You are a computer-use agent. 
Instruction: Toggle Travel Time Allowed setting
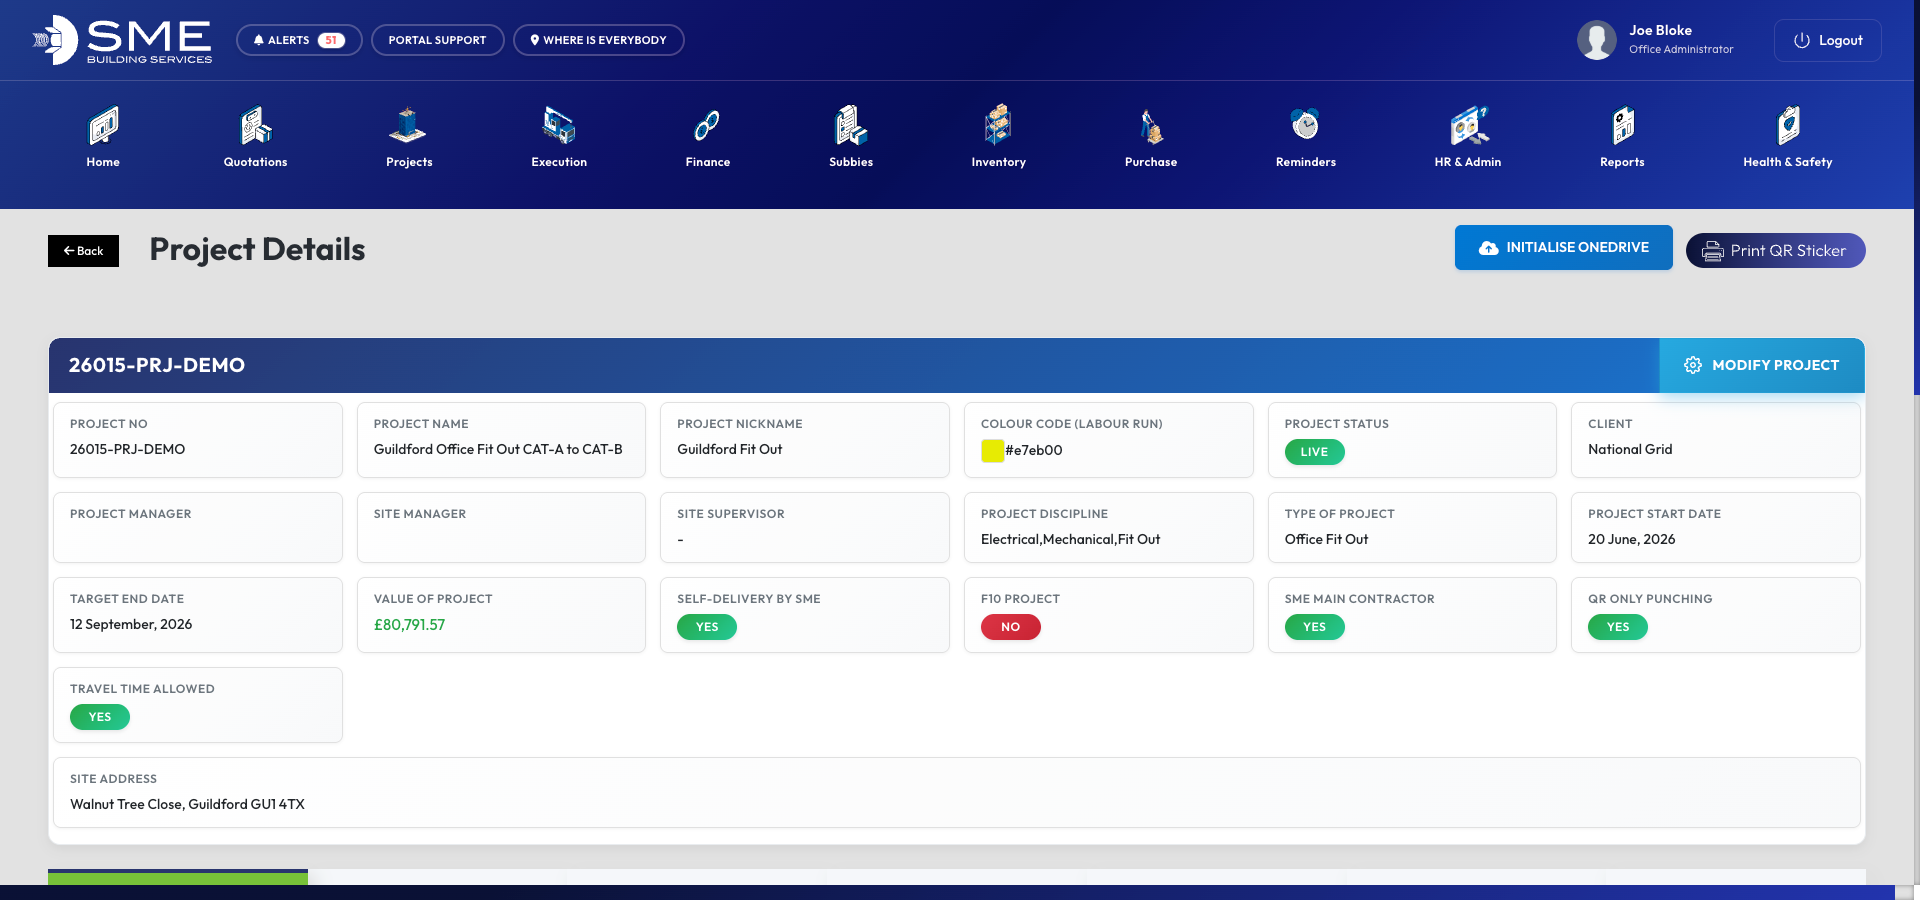tap(99, 717)
